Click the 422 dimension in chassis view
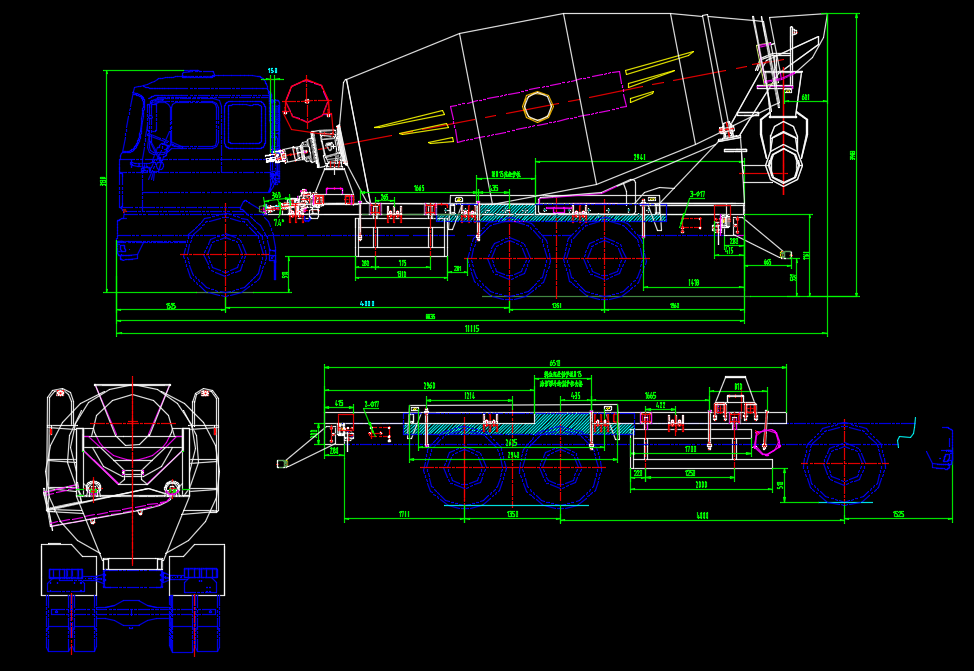Viewport: 974px width, 671px height. [661, 406]
